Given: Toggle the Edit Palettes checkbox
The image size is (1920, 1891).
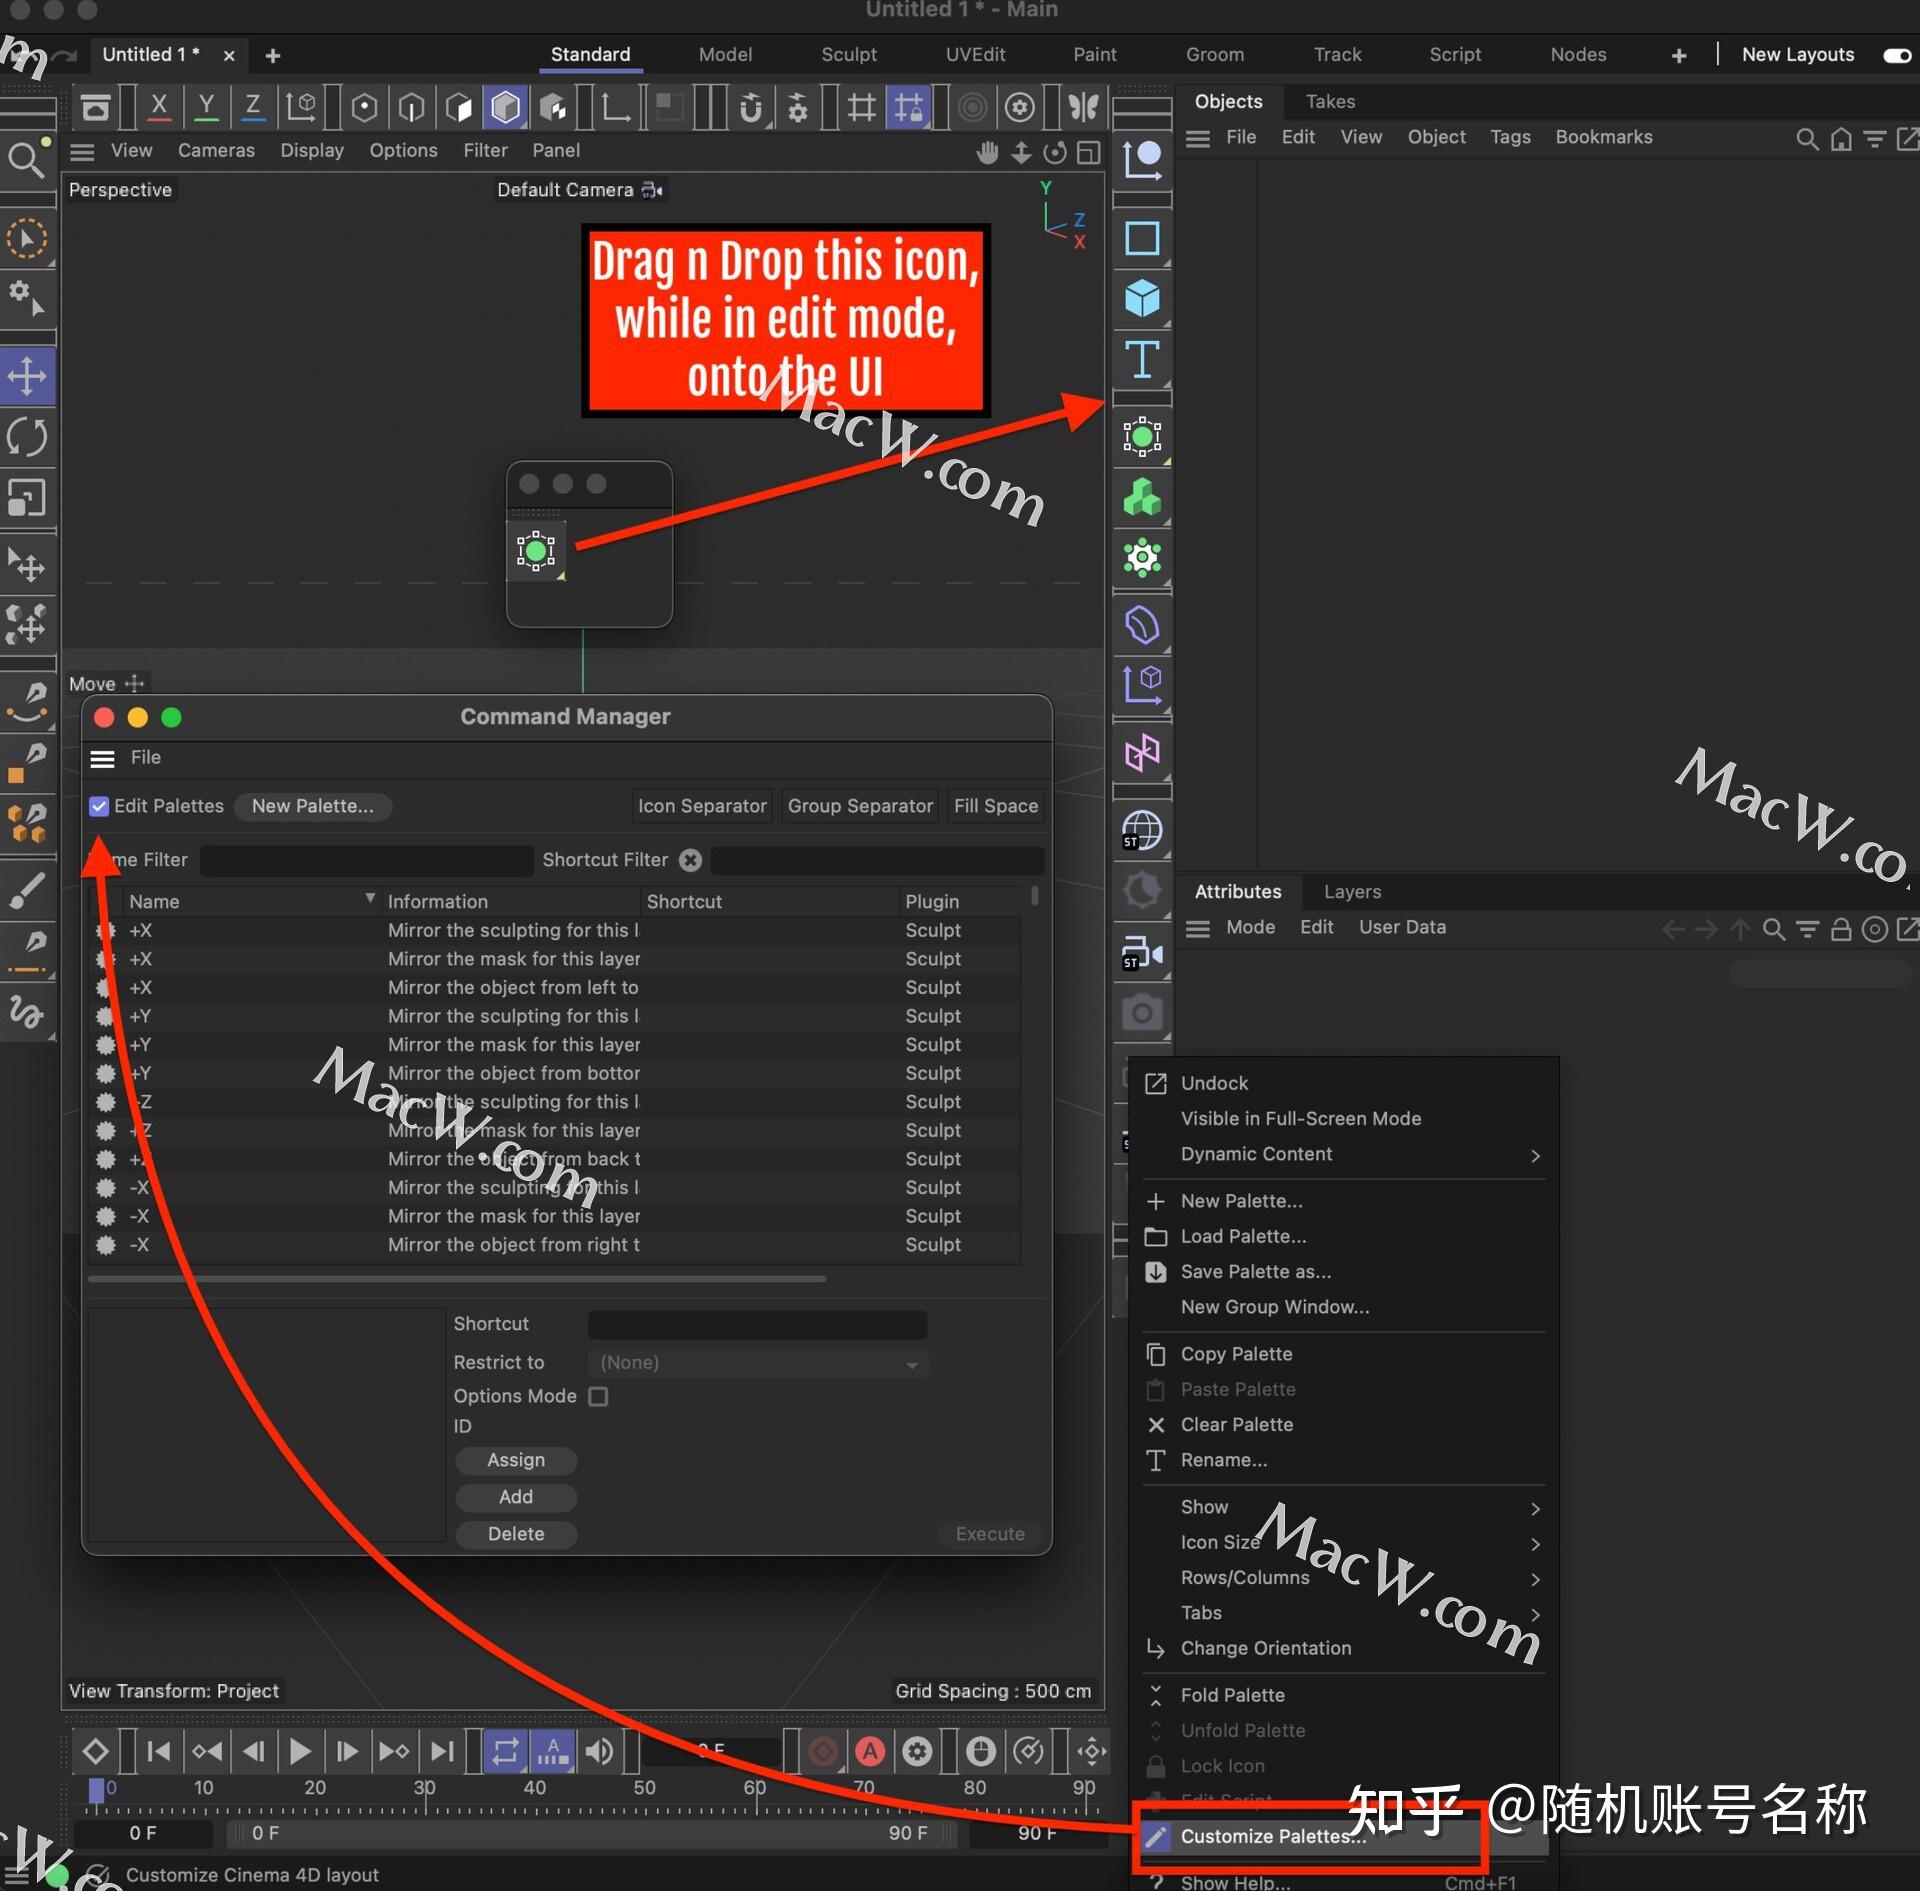Looking at the screenshot, I should [99, 806].
